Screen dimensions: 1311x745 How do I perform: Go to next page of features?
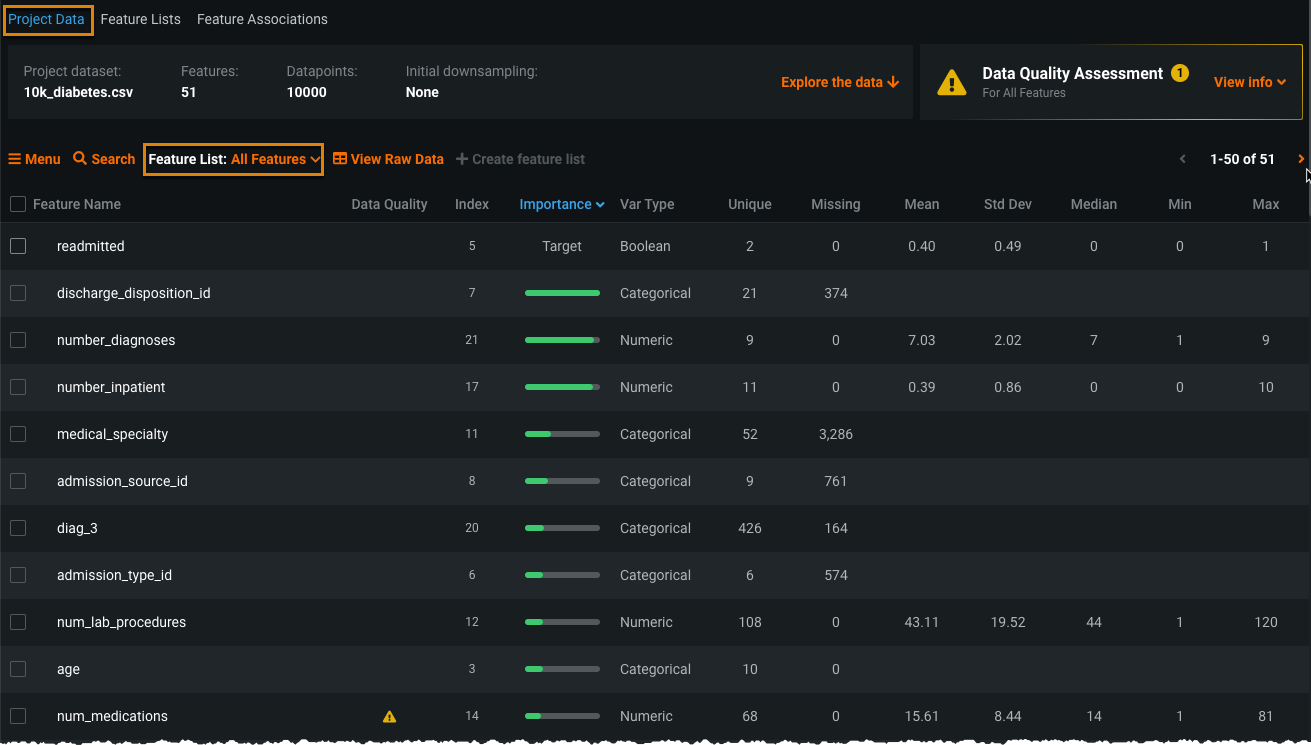tap(1300, 159)
